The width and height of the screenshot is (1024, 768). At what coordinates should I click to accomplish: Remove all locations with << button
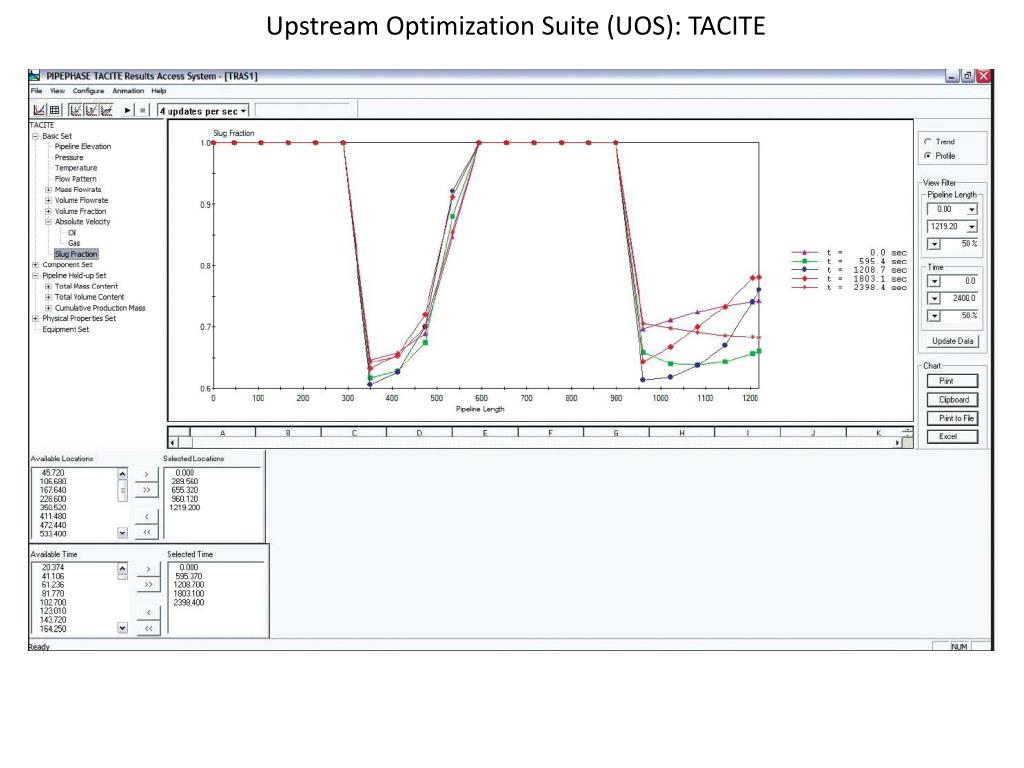(x=146, y=532)
